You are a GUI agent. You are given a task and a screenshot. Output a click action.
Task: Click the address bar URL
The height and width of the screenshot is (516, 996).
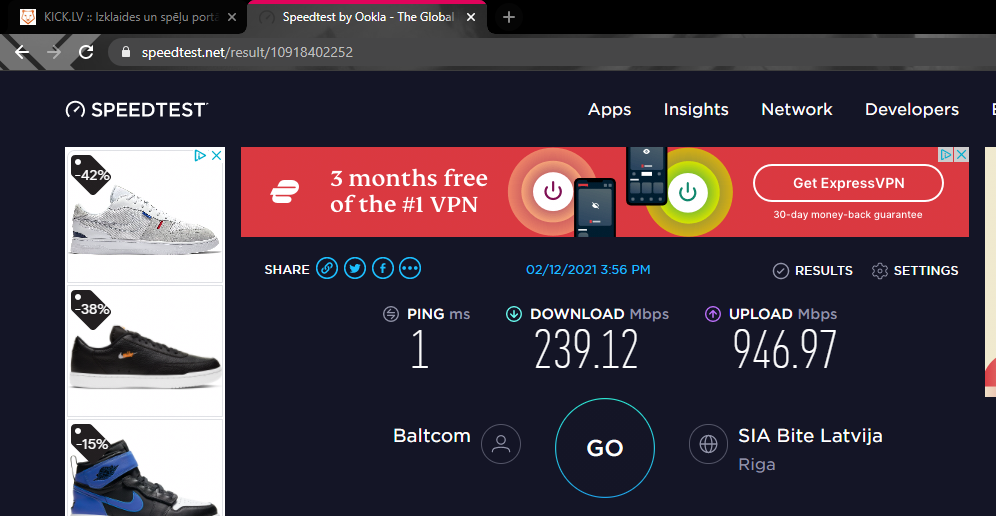pos(247,52)
